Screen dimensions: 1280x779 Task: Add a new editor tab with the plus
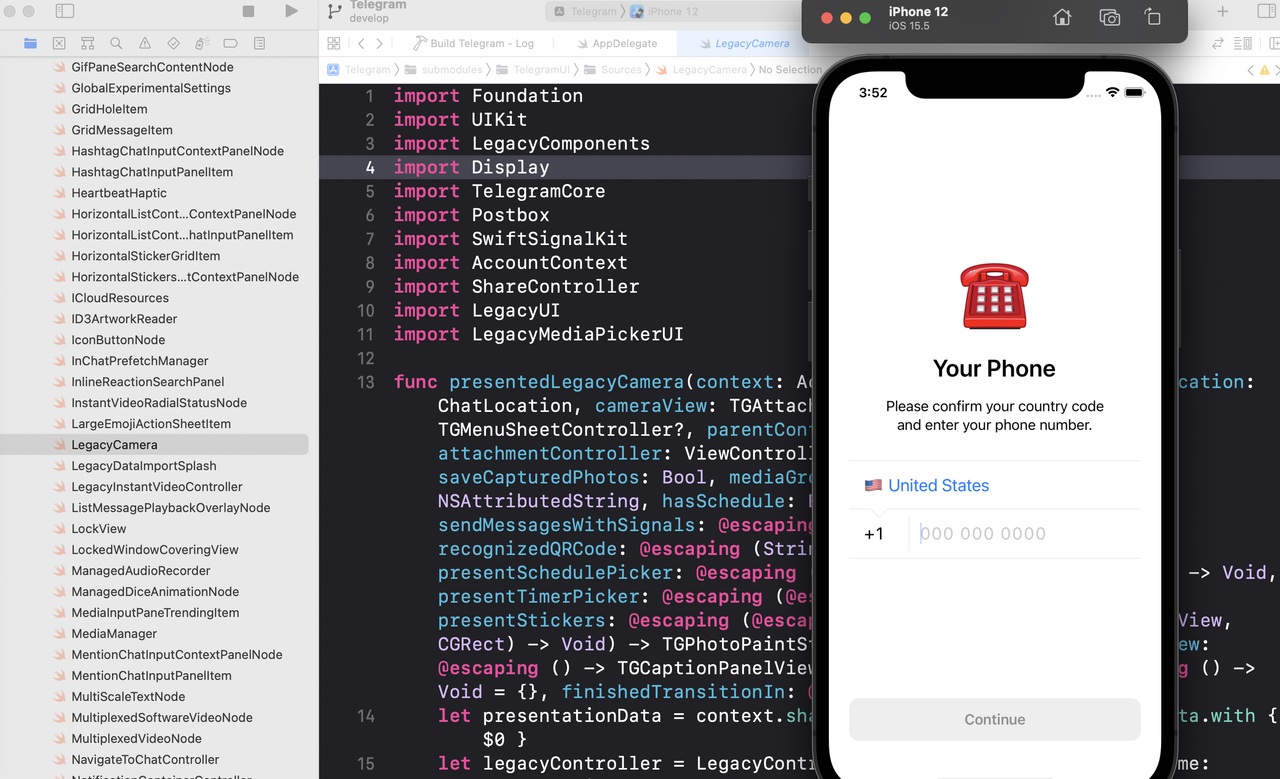(1222, 11)
